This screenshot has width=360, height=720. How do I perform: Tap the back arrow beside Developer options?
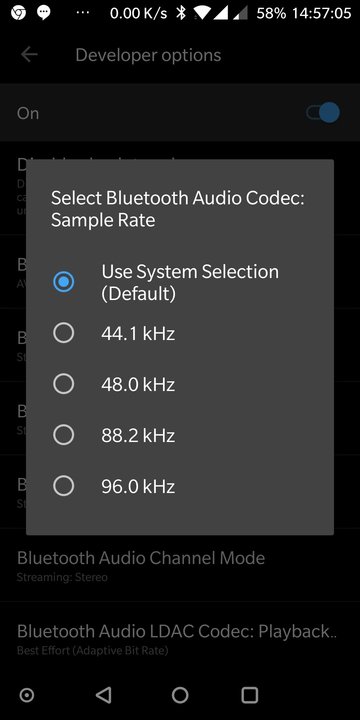(x=29, y=55)
